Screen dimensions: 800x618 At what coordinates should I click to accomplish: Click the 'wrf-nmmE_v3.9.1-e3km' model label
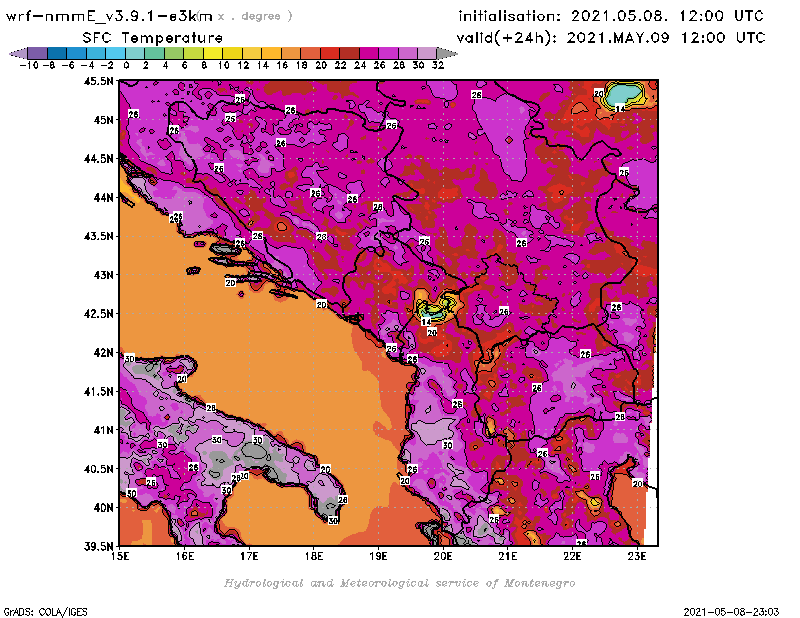click(109, 16)
